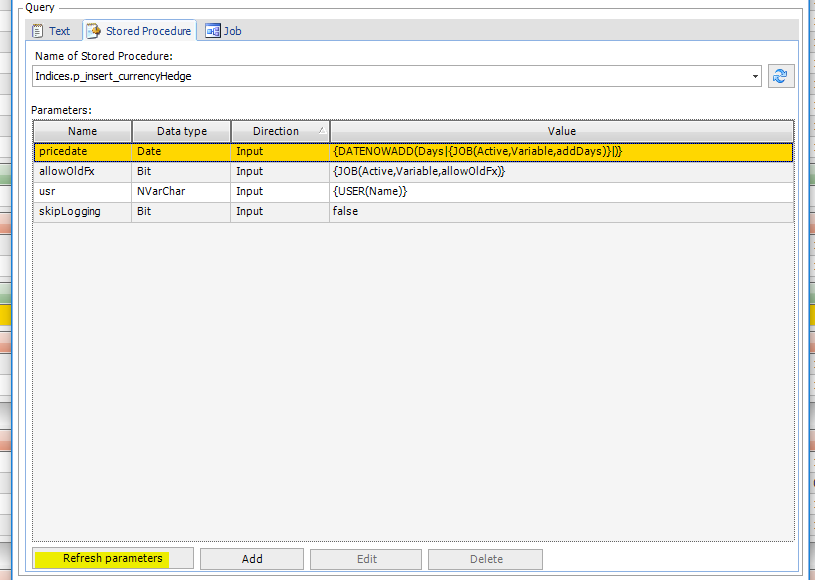815x580 pixels.
Task: Click the skipLogging value cell showing false
Action: coord(561,211)
